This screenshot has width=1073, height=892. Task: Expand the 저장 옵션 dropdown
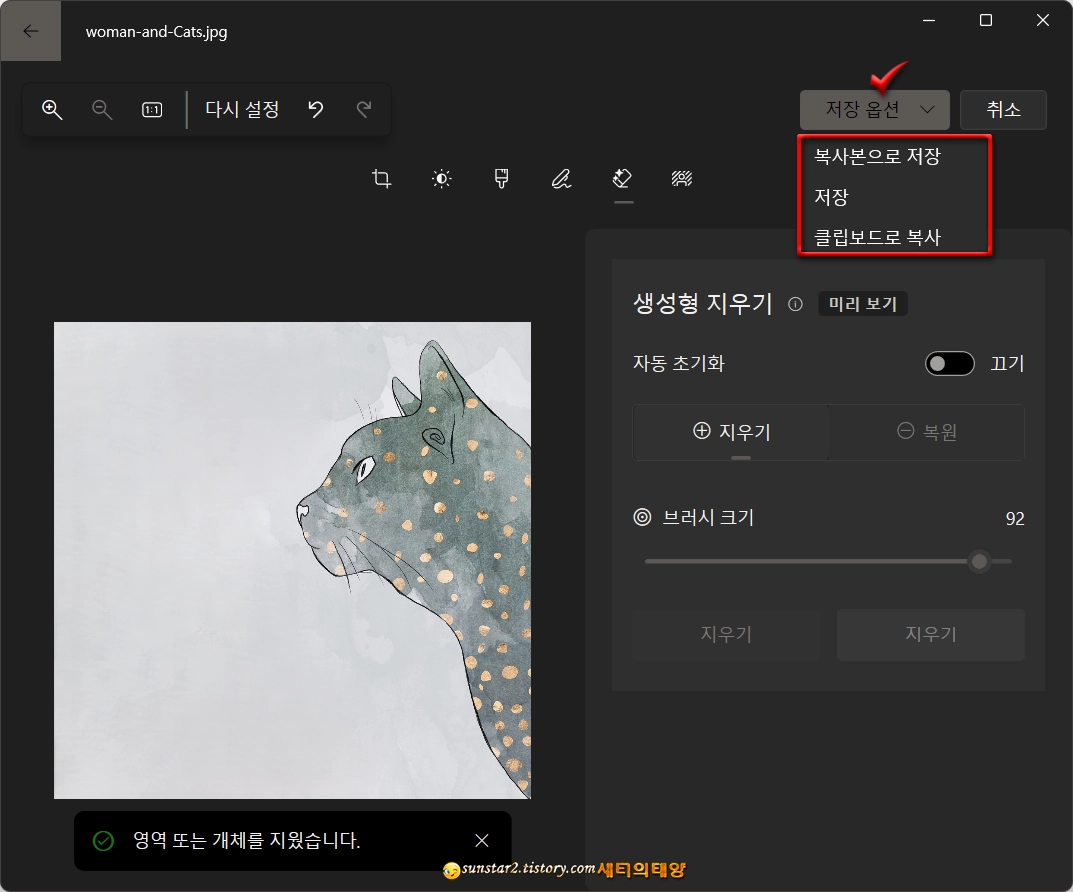[x=875, y=109]
